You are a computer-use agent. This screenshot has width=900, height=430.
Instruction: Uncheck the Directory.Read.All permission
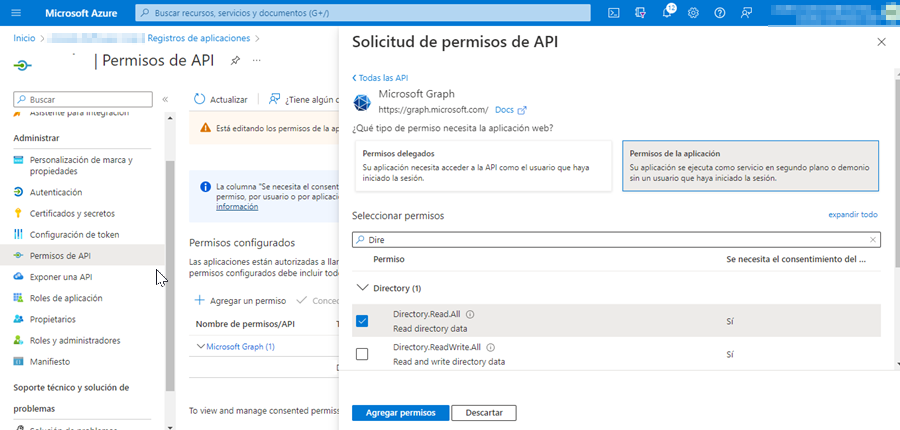(x=362, y=321)
